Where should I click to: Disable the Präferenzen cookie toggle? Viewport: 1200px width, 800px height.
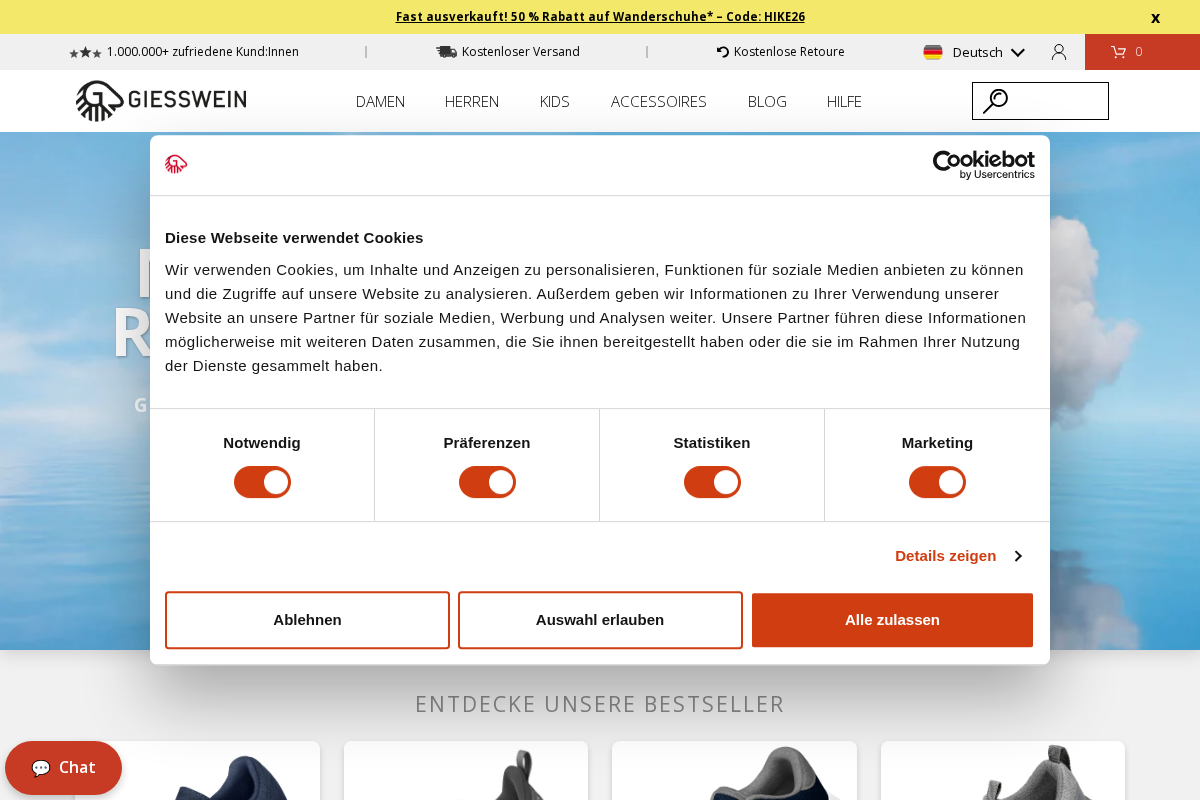[x=487, y=482]
